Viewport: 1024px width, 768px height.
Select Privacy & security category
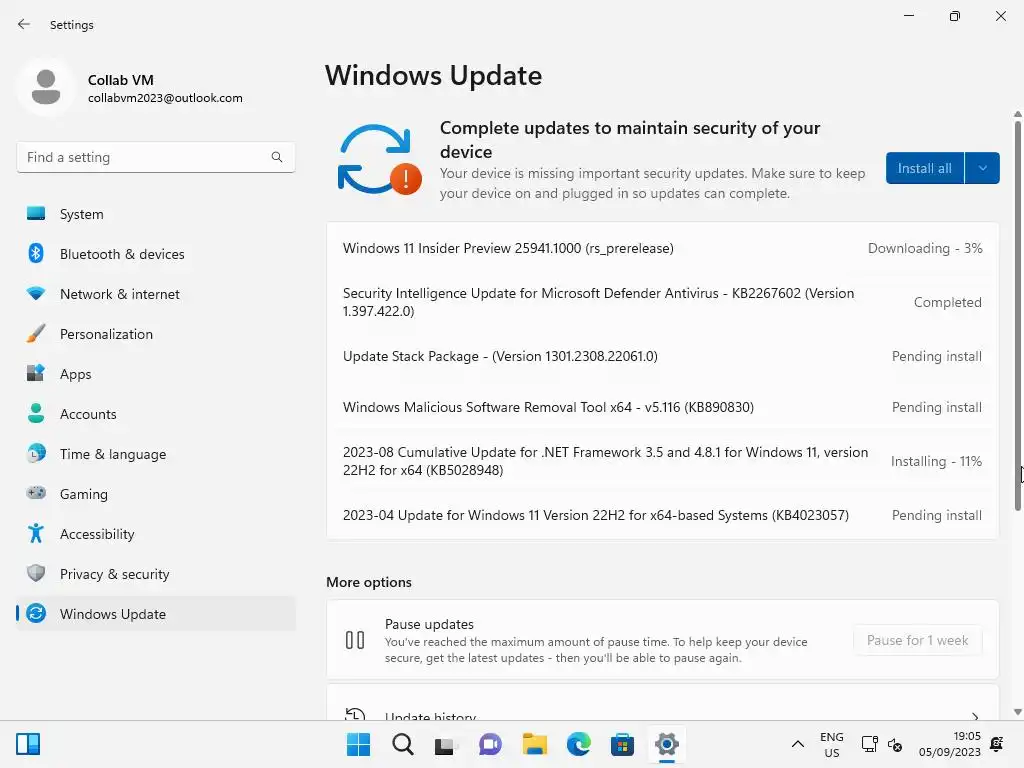(155, 573)
